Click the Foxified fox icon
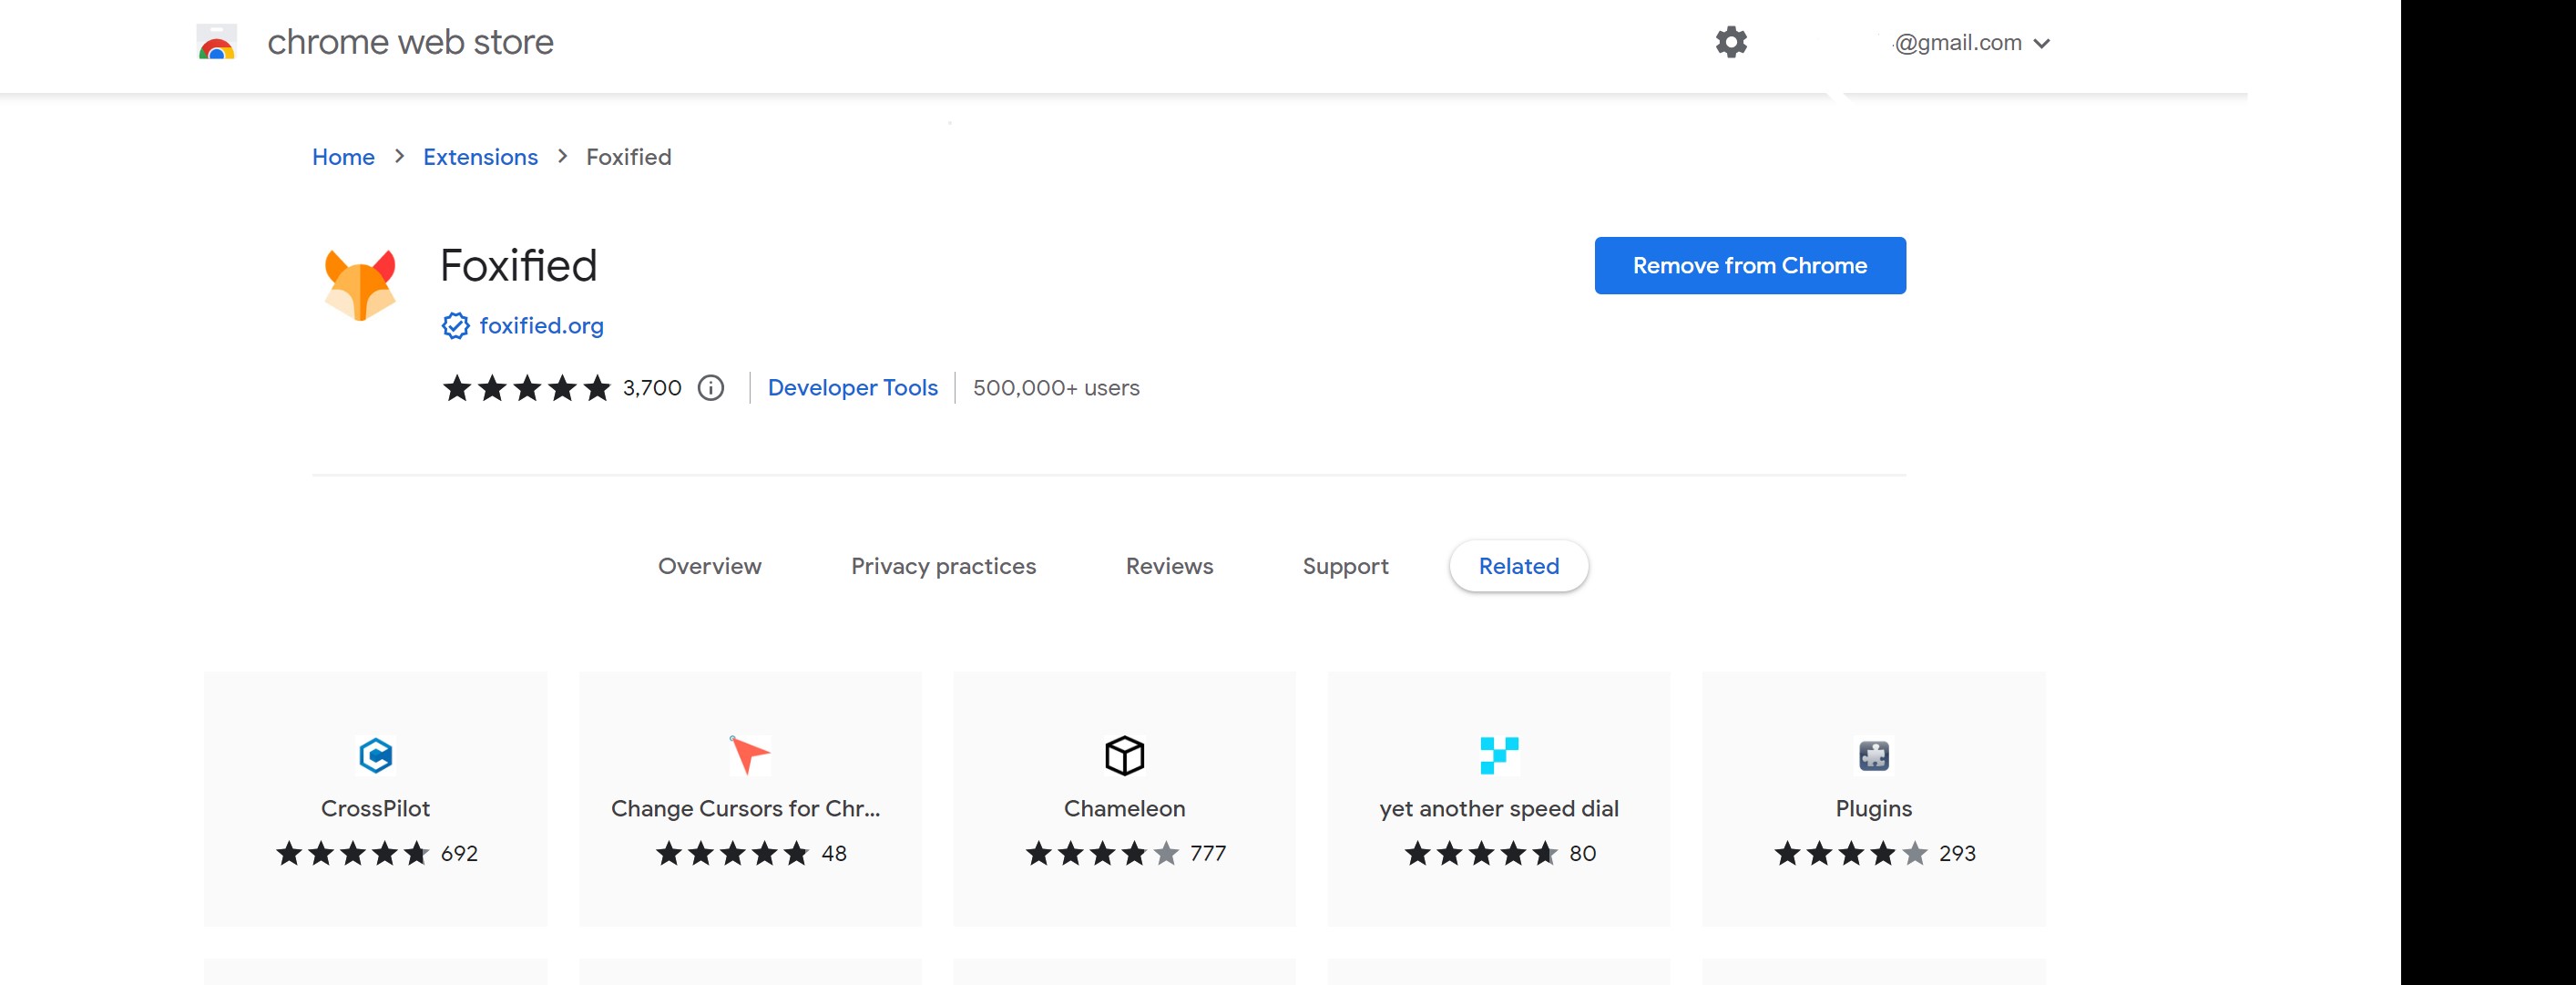 tap(361, 285)
